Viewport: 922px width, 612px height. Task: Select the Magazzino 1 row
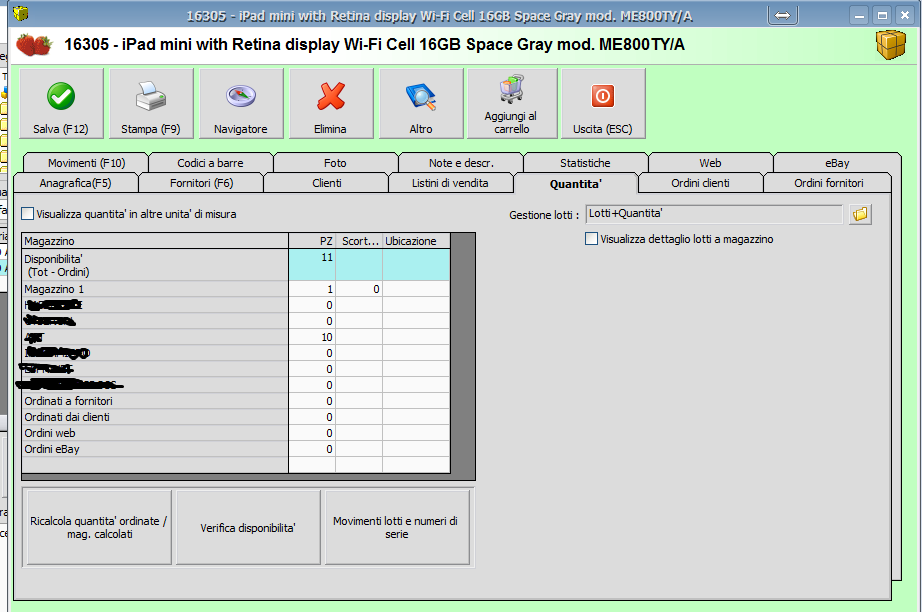(236, 289)
